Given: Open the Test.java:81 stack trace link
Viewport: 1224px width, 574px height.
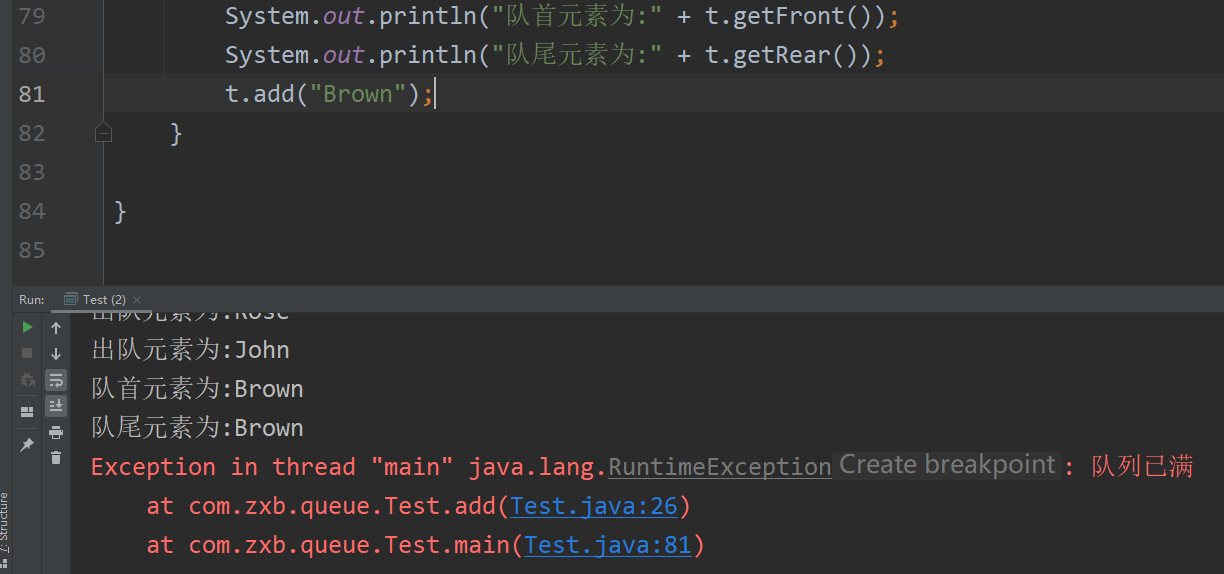Looking at the screenshot, I should (608, 545).
